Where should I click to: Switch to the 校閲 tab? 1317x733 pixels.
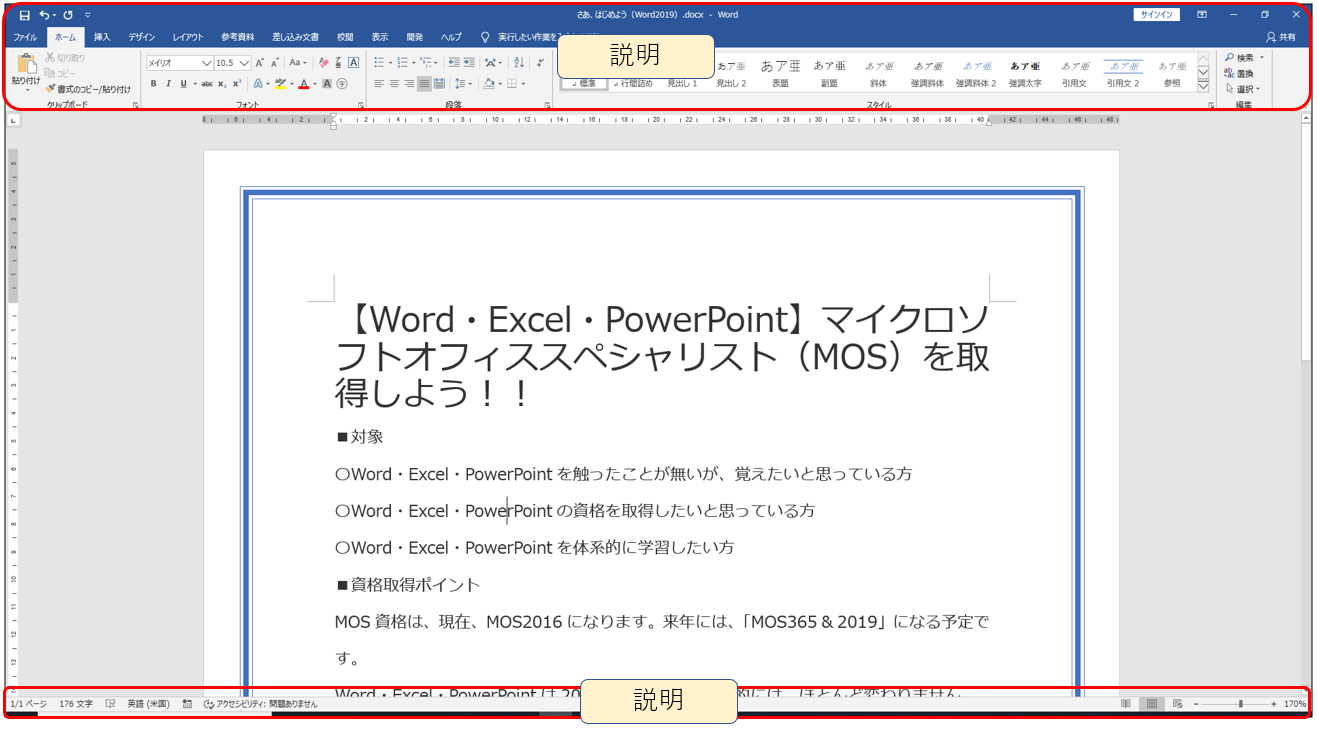[345, 37]
